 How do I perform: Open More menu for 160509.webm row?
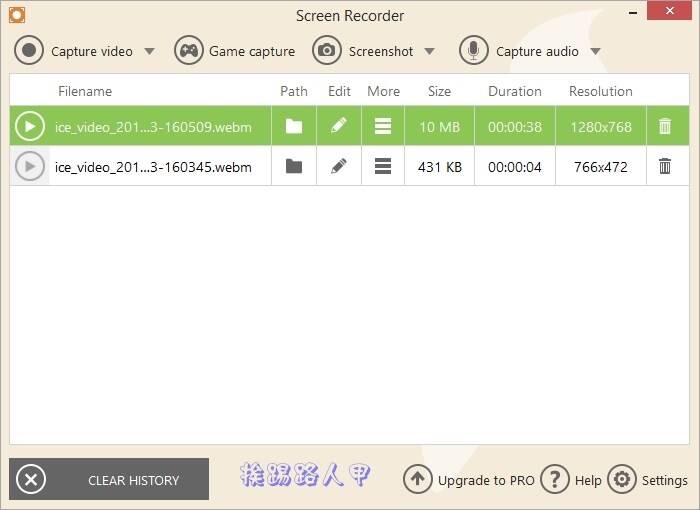point(383,126)
